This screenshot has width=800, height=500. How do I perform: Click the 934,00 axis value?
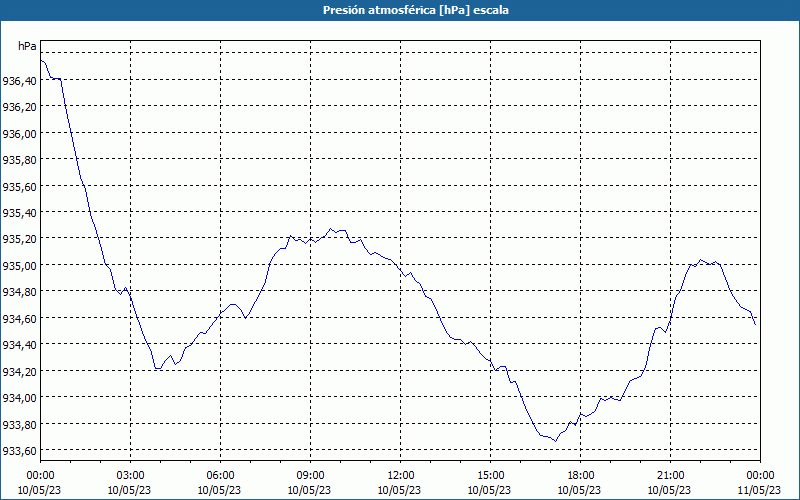[19, 397]
